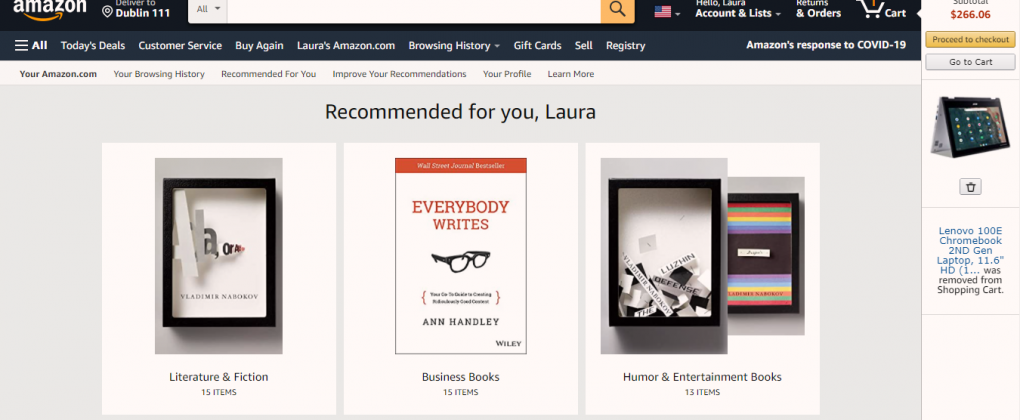Viewport: 1020px width, 420px height.
Task: Open Everybody Writes book cover
Action: (461, 256)
